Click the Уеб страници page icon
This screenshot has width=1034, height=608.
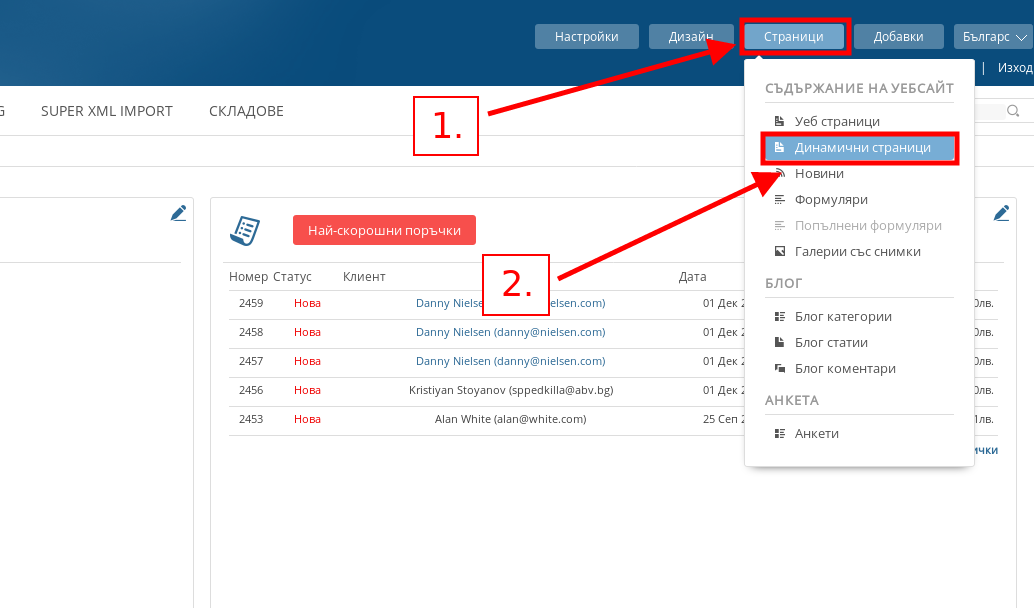(x=780, y=121)
